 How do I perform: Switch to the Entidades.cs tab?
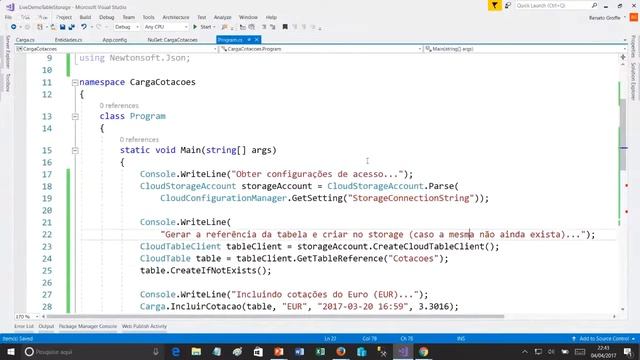coord(69,40)
